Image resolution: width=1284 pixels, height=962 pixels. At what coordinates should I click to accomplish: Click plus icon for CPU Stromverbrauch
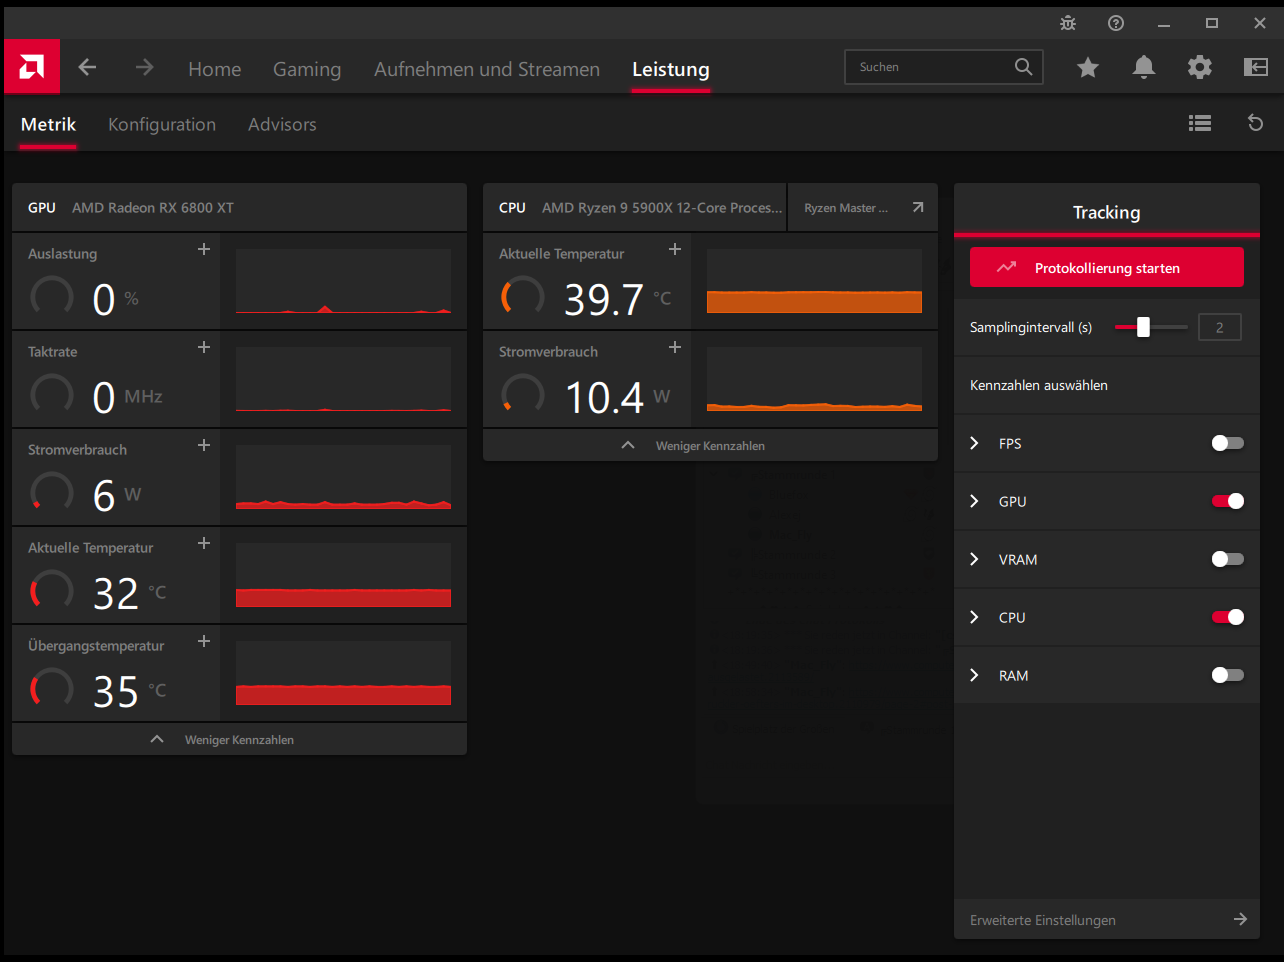tap(675, 347)
